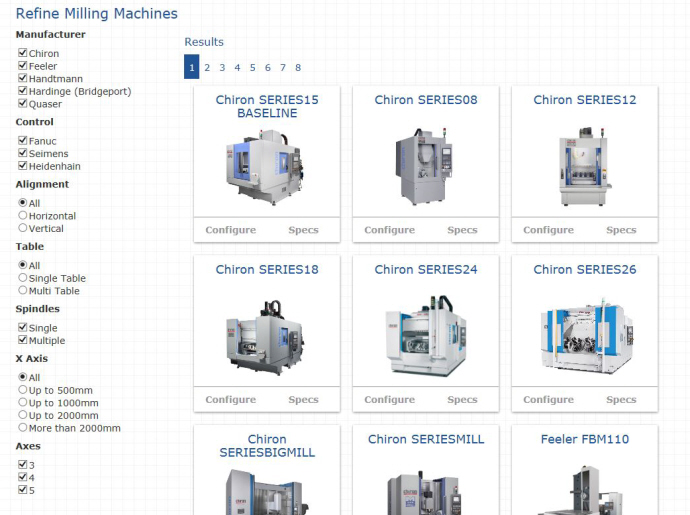View Specs for Chiron SERIES15 BASELINE
This screenshot has width=690, height=515.
pyautogui.click(x=304, y=230)
